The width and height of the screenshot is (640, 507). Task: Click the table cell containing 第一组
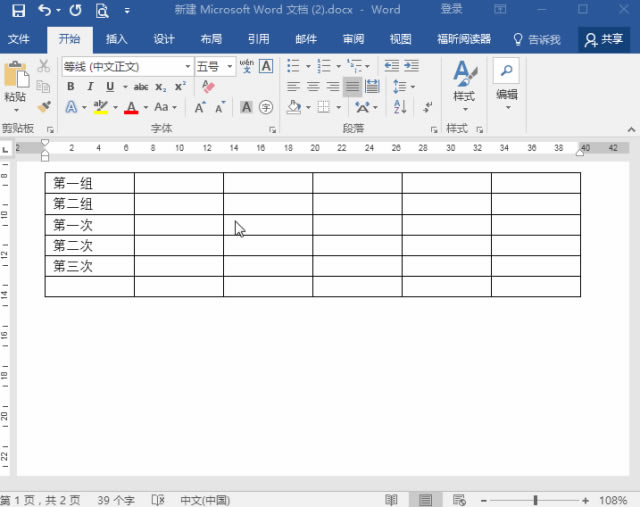89,183
